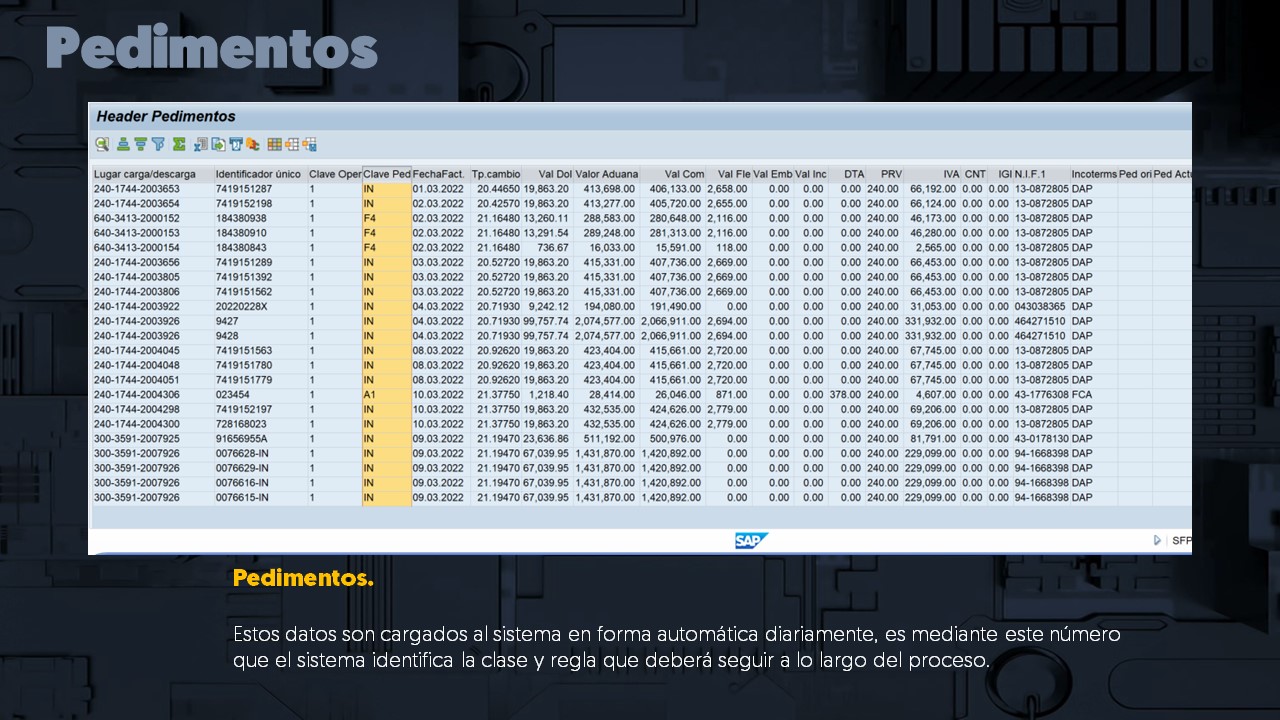This screenshot has height=720, width=1280.
Task: Click the Total sigma icon
Action: pyautogui.click(x=179, y=144)
